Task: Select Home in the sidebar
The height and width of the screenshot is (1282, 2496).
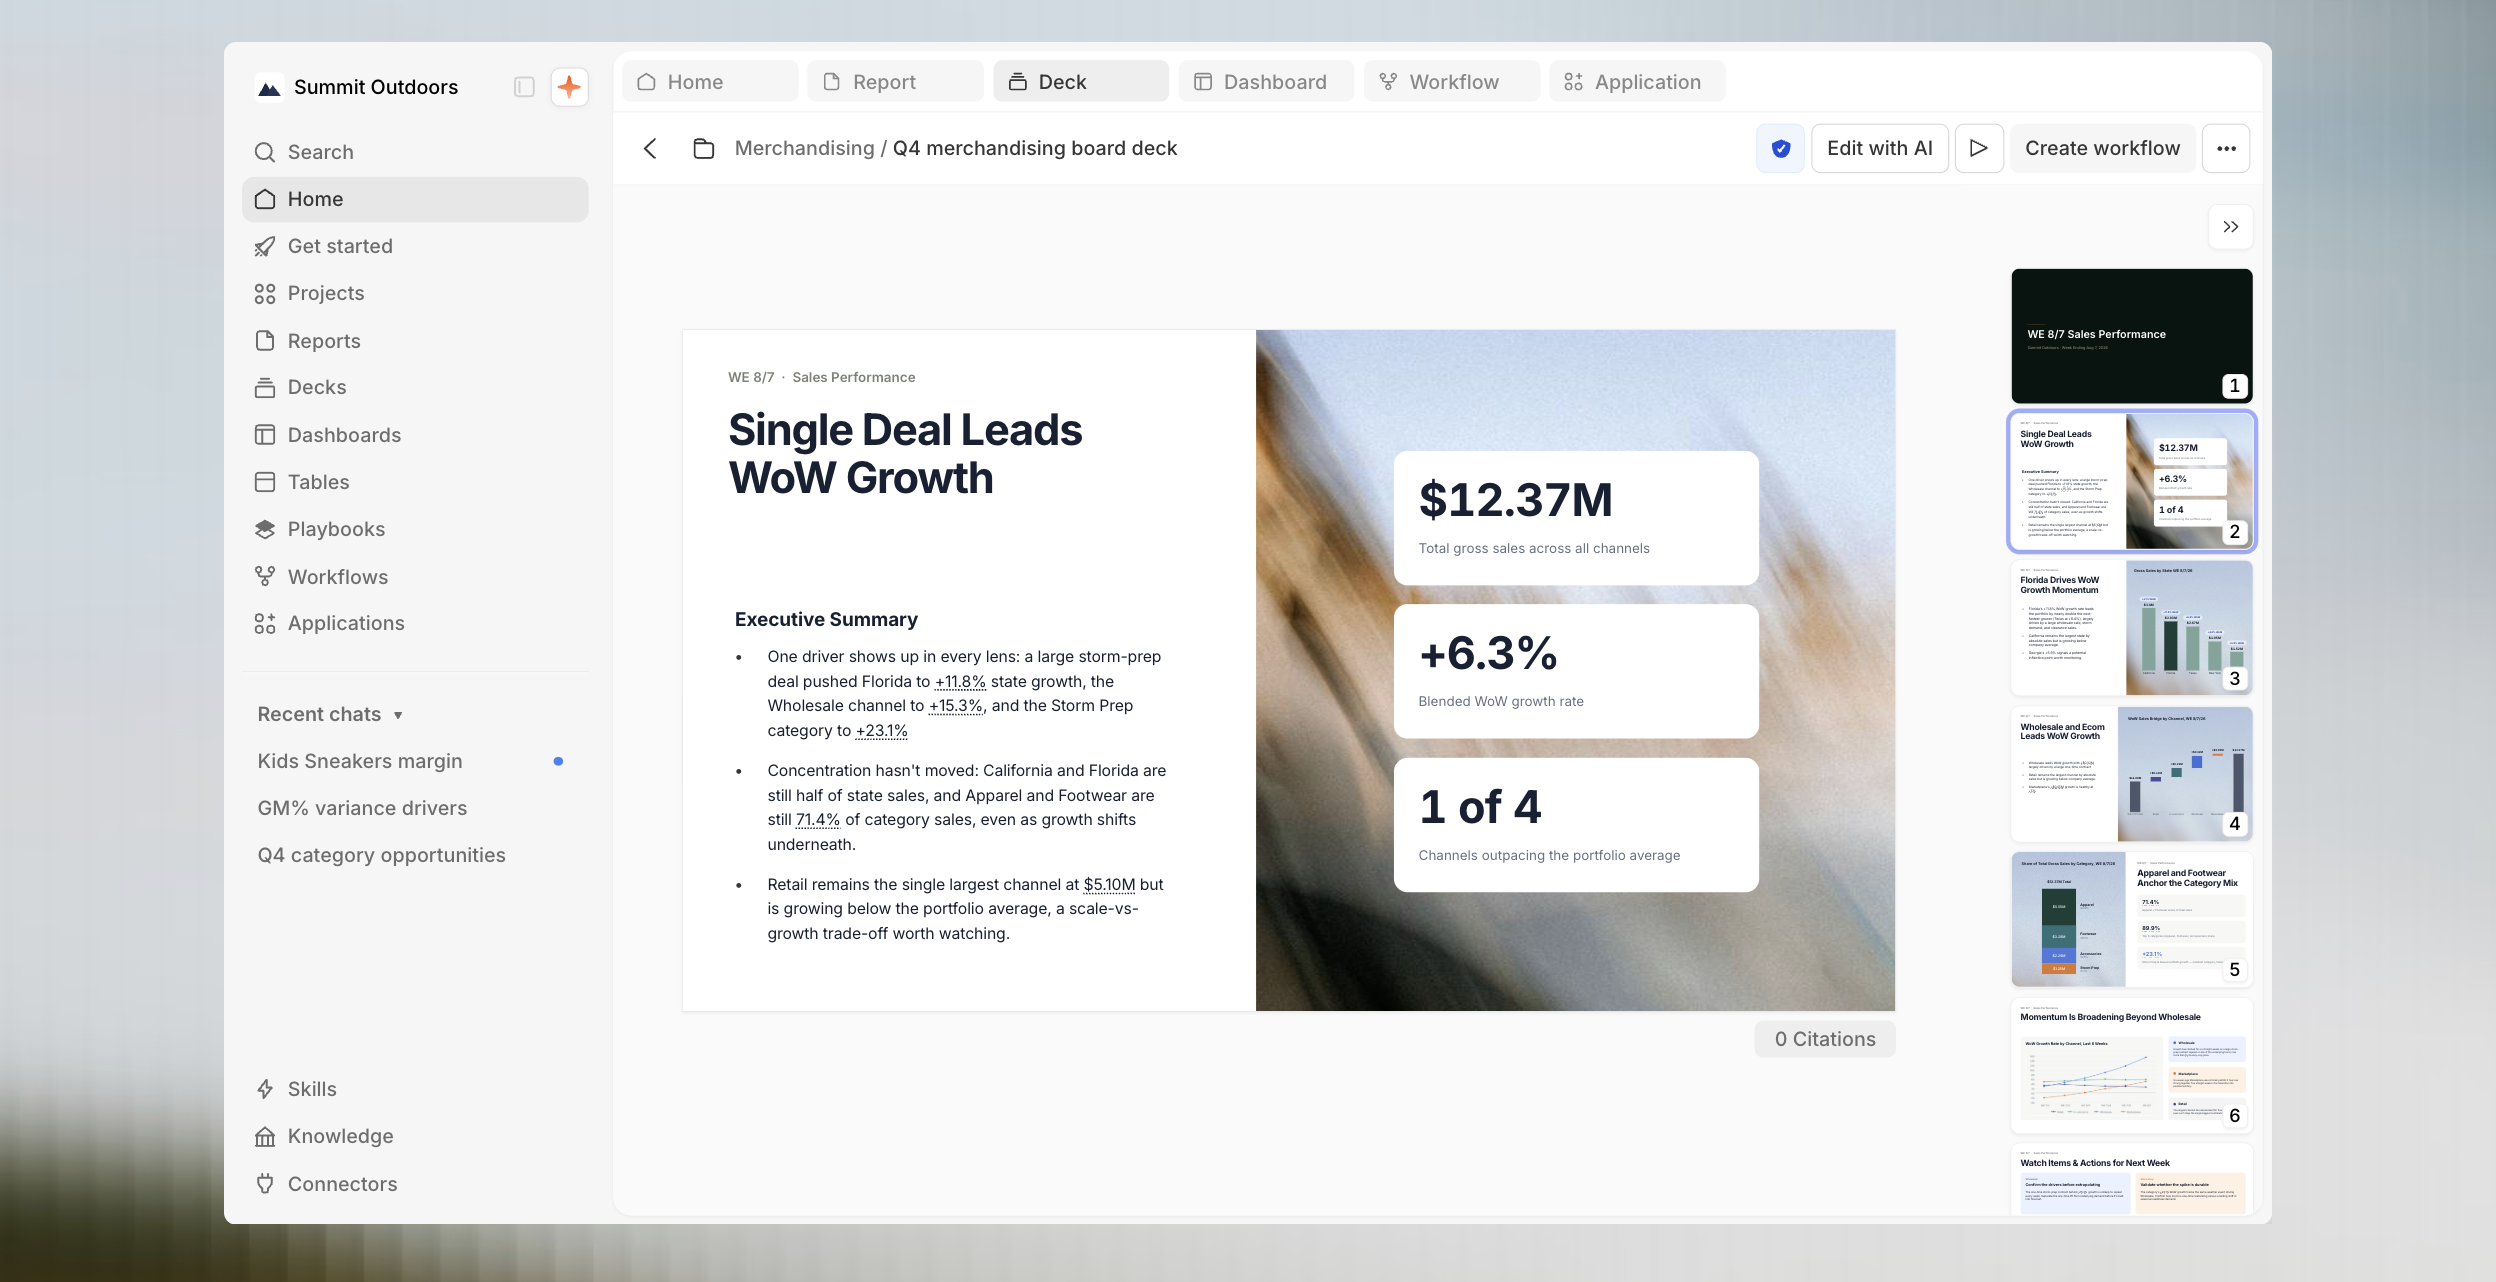Action: [x=415, y=199]
